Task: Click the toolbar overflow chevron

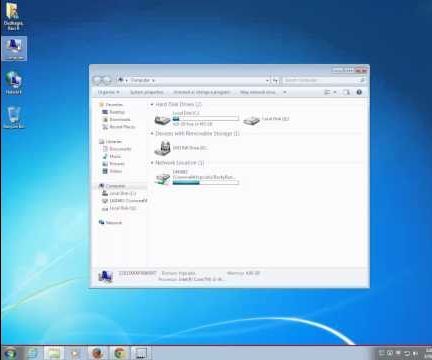Action: pos(285,92)
